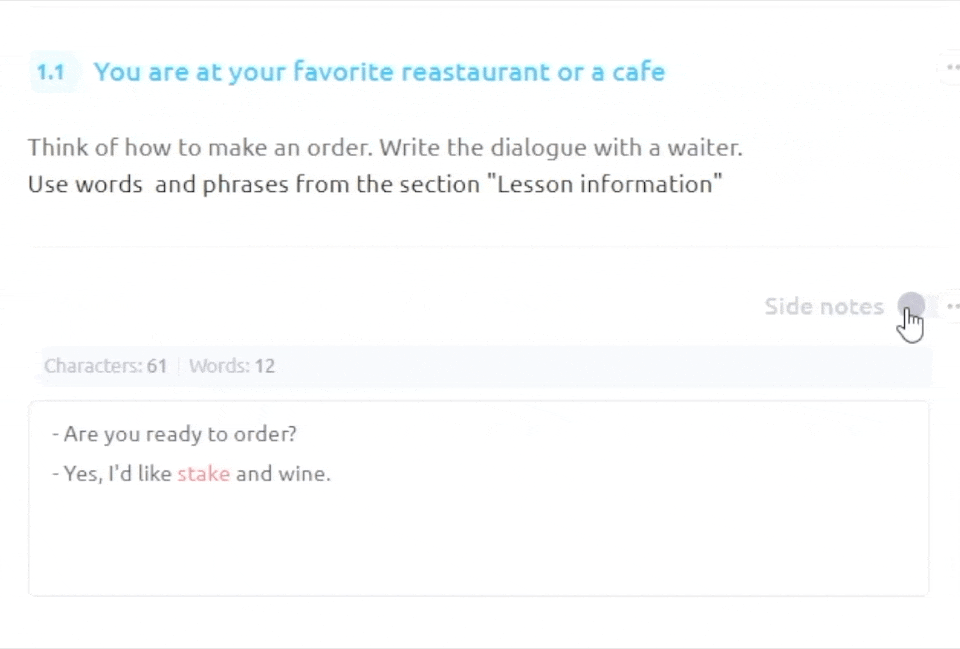
Task: Click the restaurant or cafe exercise title
Action: click(379, 72)
